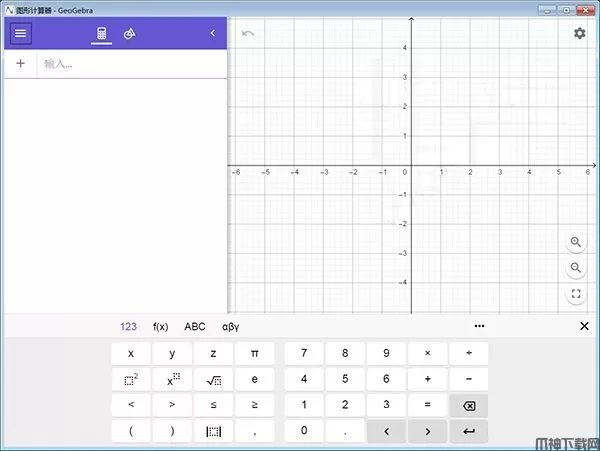
Task: Tap the backspace delete key
Action: (x=469, y=405)
